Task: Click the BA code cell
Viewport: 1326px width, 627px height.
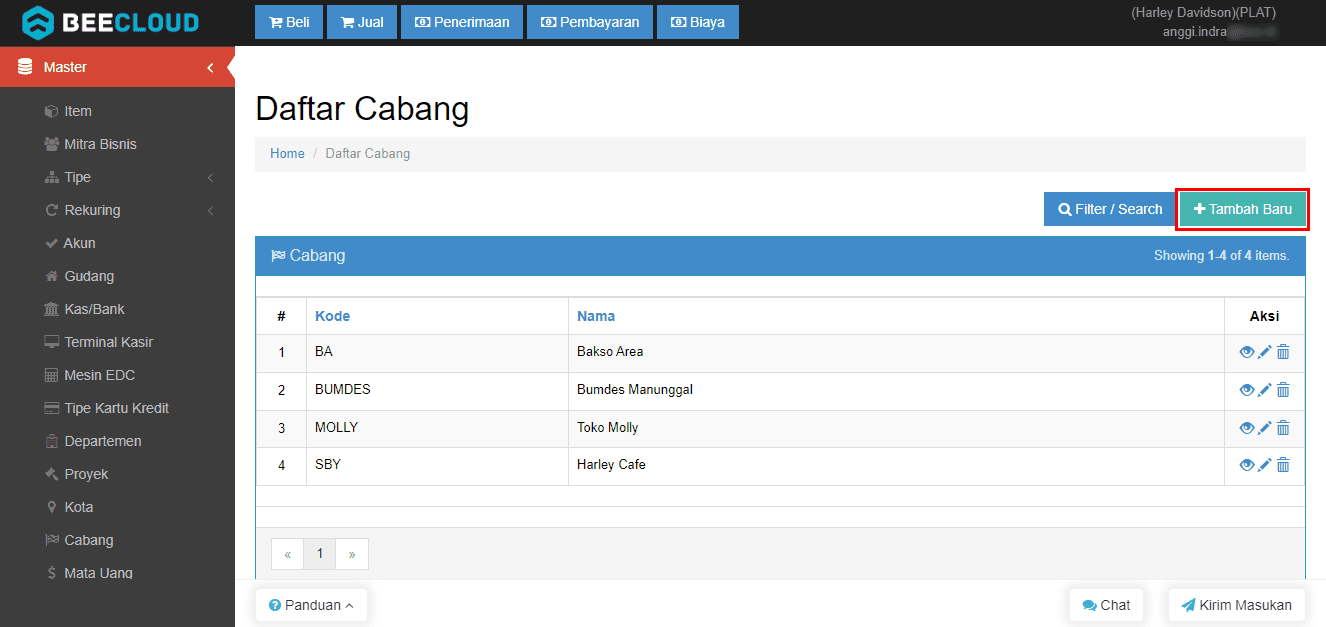Action: coord(437,352)
